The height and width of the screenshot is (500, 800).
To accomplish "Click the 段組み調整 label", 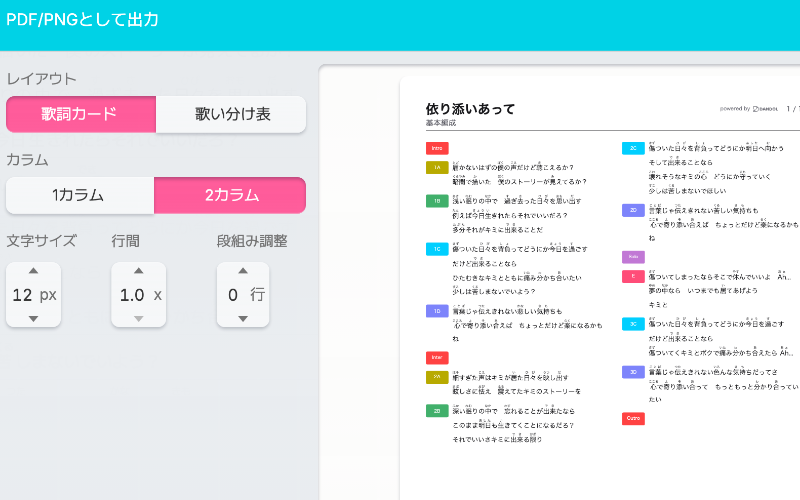I will click(252, 241).
